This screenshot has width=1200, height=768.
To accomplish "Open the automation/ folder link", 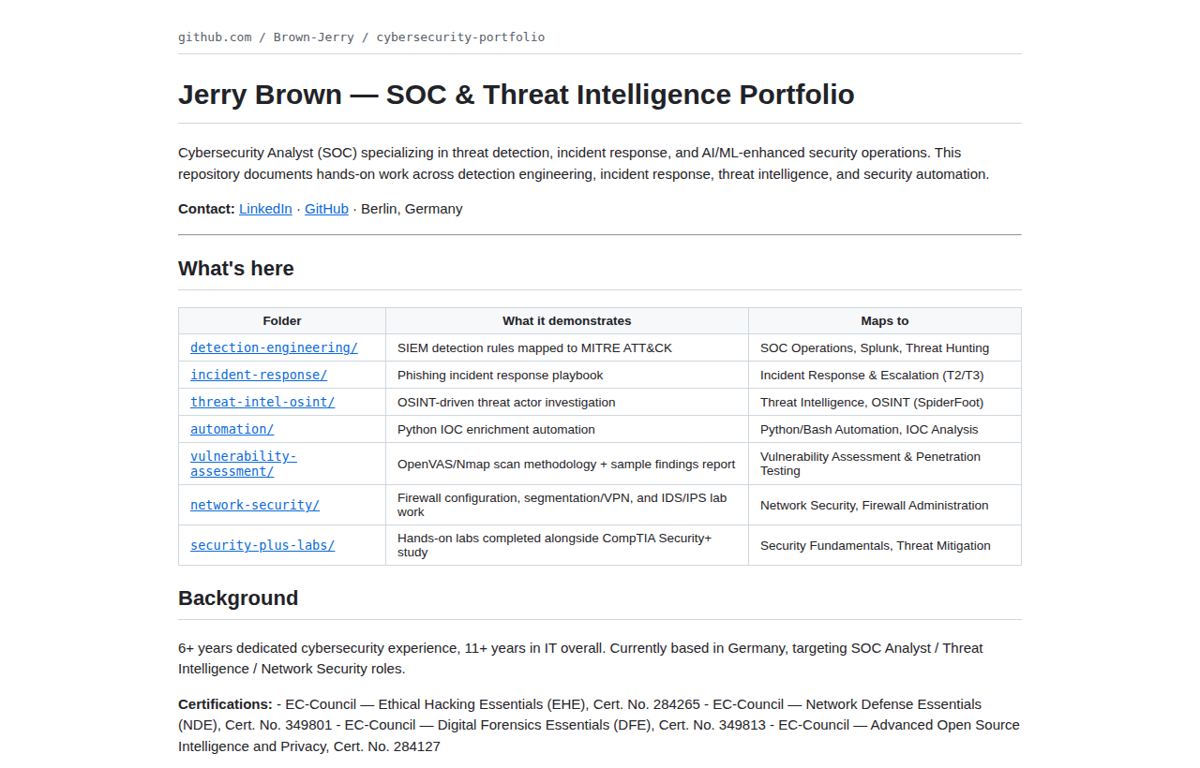I will pyautogui.click(x=232, y=429).
